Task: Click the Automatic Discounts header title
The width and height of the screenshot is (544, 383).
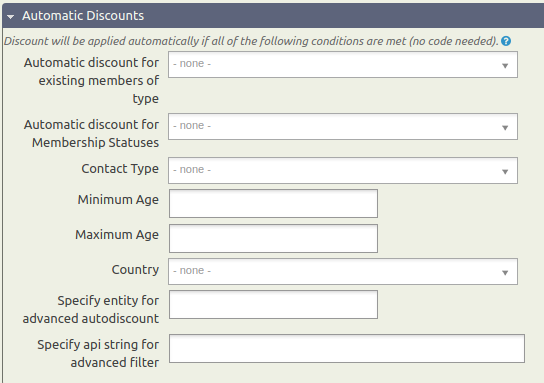Action: pyautogui.click(x=83, y=16)
